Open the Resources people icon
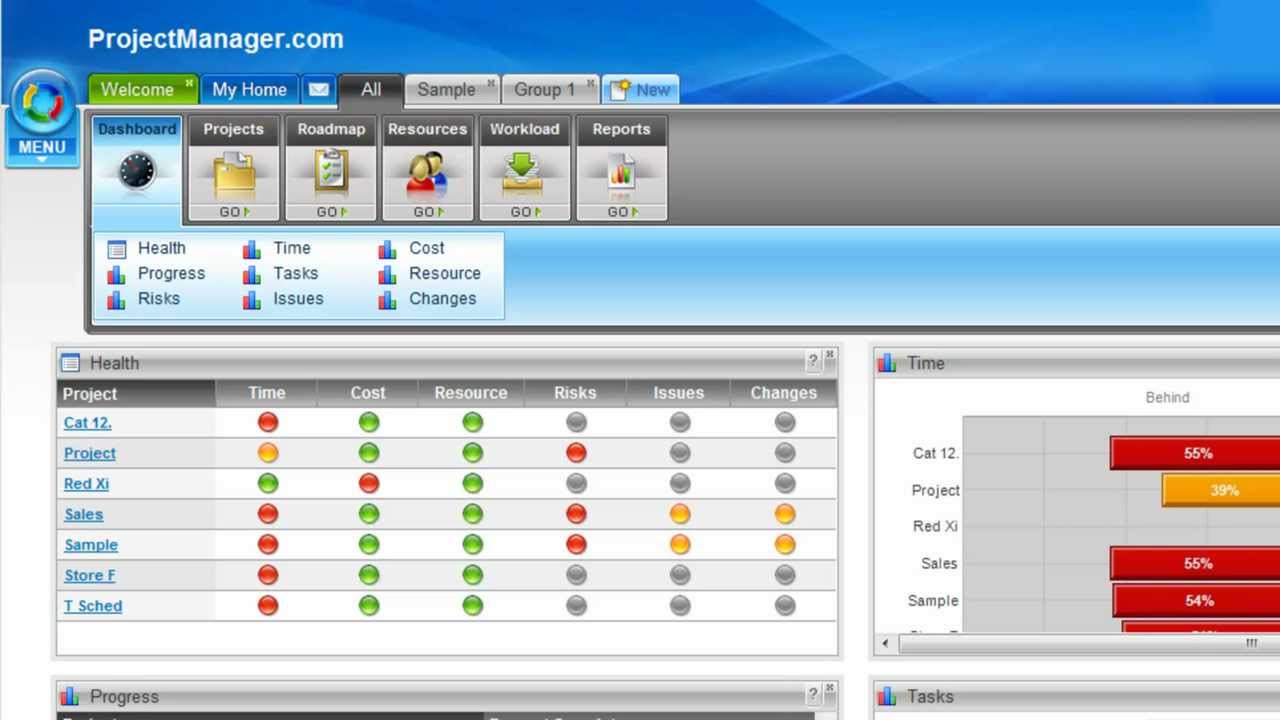Screen dimensions: 1280x720 click(x=428, y=174)
